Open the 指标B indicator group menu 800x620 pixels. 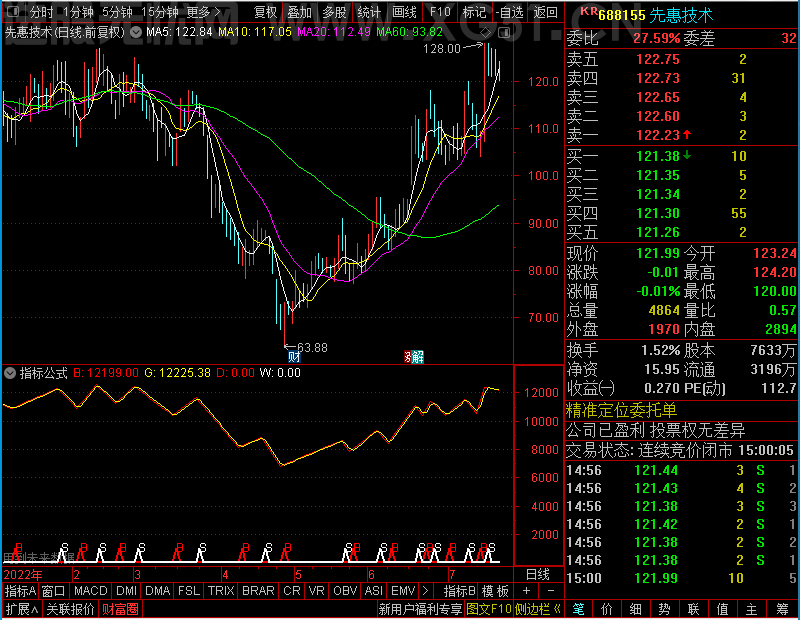click(x=459, y=591)
